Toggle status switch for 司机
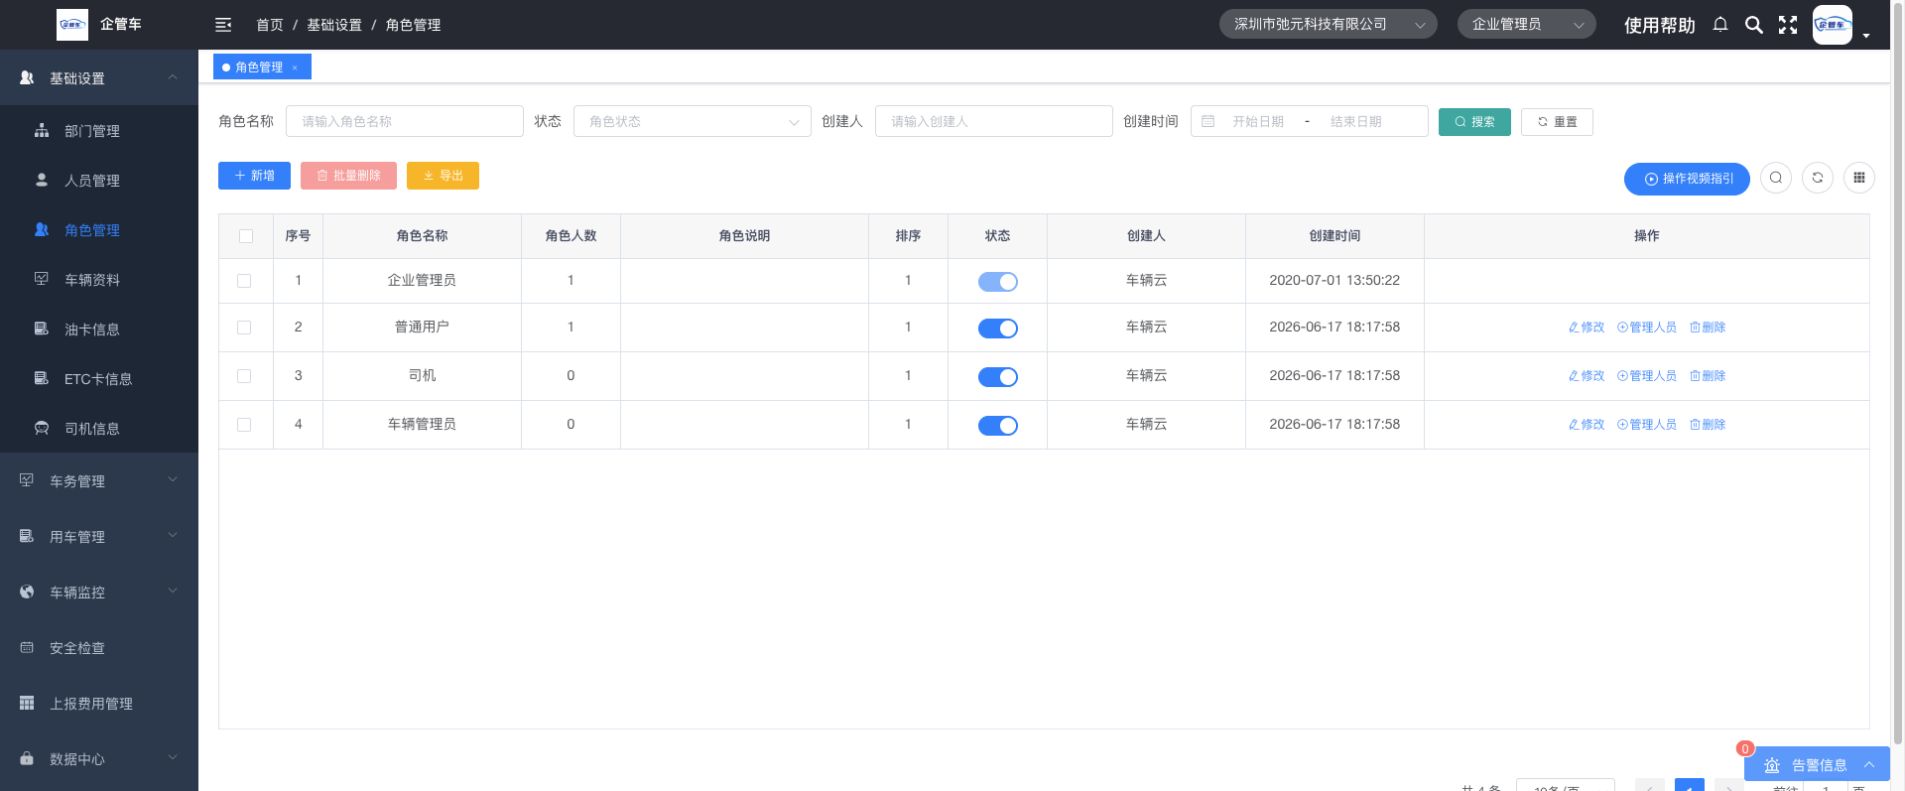1905x791 pixels. click(998, 377)
